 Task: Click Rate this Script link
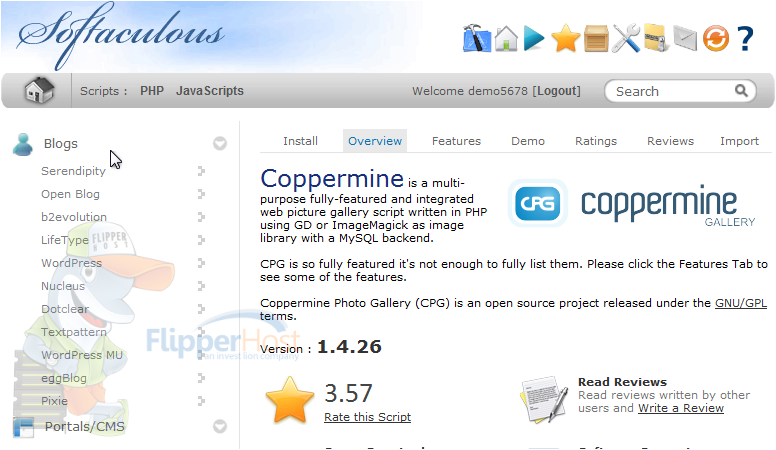pyautogui.click(x=368, y=417)
